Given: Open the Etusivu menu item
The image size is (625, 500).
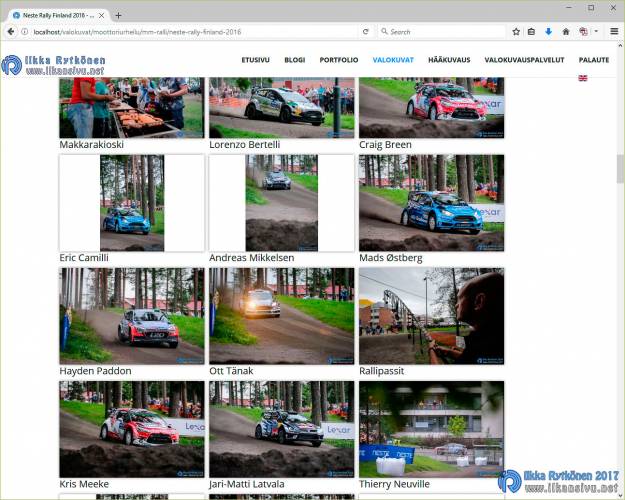Looking at the screenshot, I should coord(255,60).
